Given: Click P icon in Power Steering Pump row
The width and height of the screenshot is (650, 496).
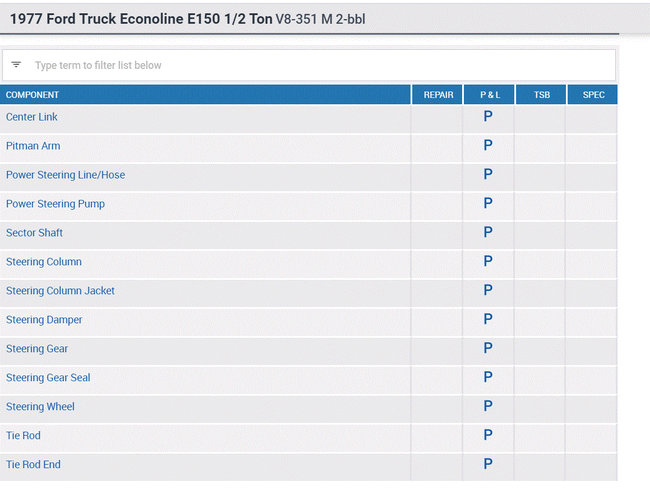Looking at the screenshot, I should point(488,204).
